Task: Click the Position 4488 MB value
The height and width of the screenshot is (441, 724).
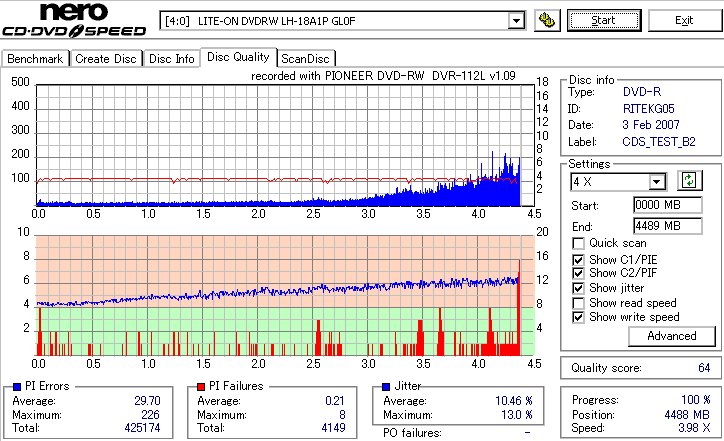Action: click(687, 415)
